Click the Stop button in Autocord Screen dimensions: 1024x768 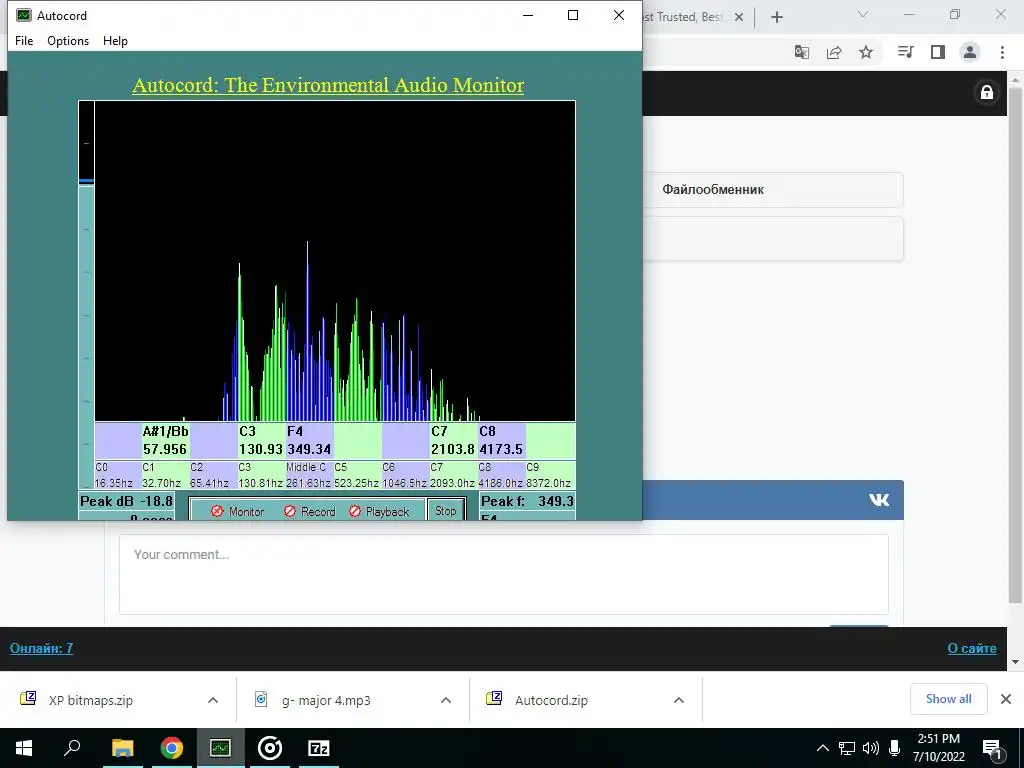click(445, 510)
